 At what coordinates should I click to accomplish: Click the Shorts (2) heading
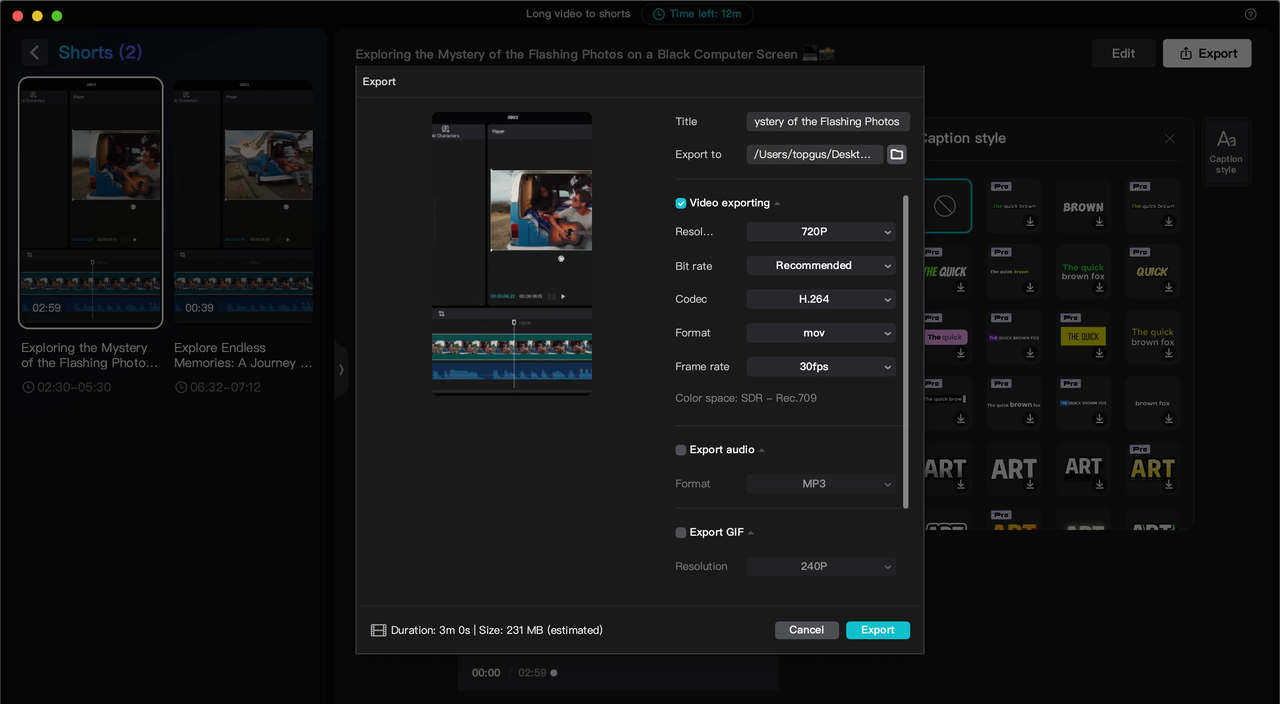[x=100, y=53]
